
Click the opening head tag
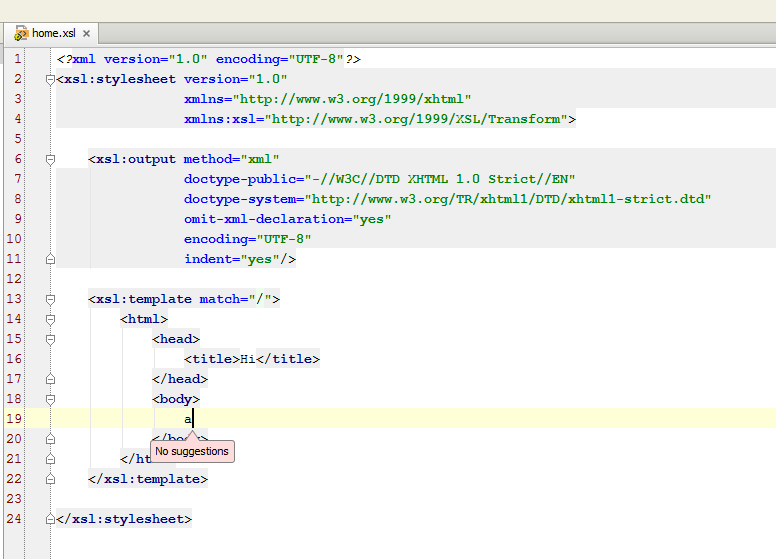(x=176, y=339)
